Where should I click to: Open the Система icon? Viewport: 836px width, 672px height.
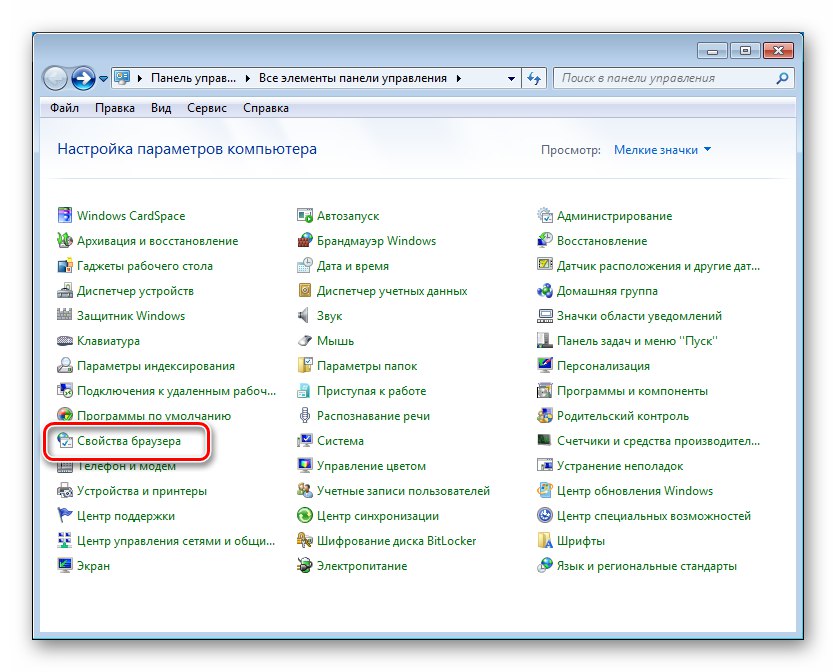(x=304, y=441)
